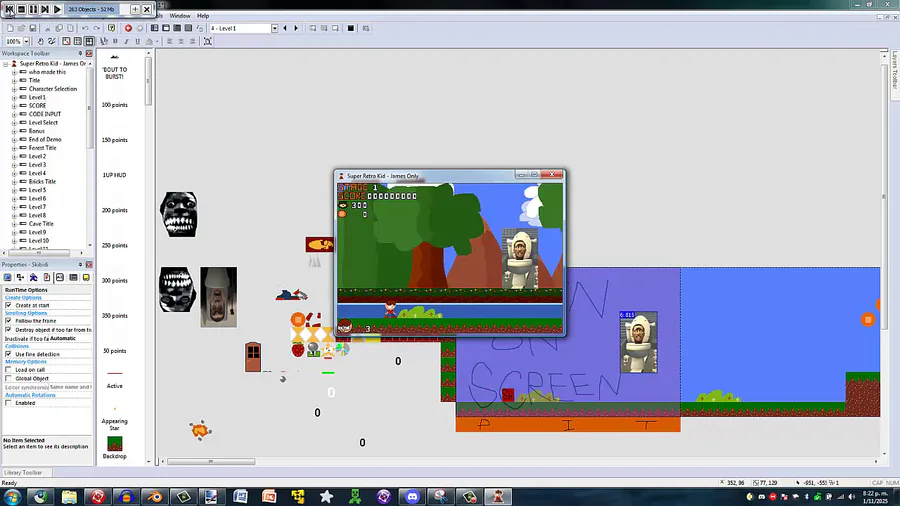The width and height of the screenshot is (900, 506).
Task: Toggle the snap to grid icon
Action: click(x=89, y=41)
